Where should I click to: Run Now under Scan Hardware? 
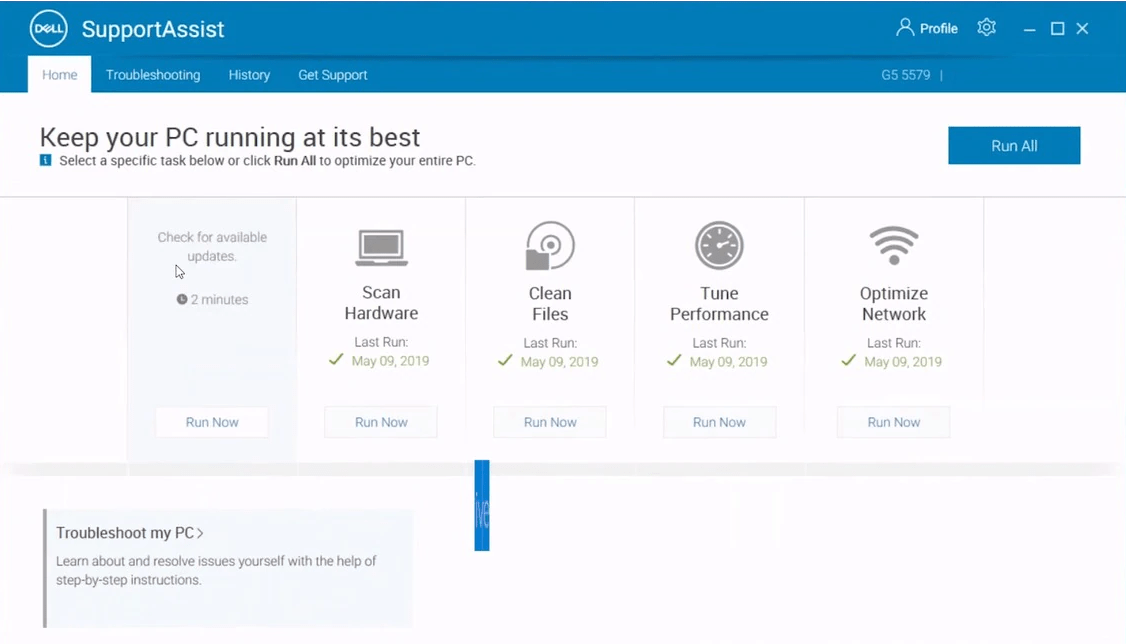[381, 422]
